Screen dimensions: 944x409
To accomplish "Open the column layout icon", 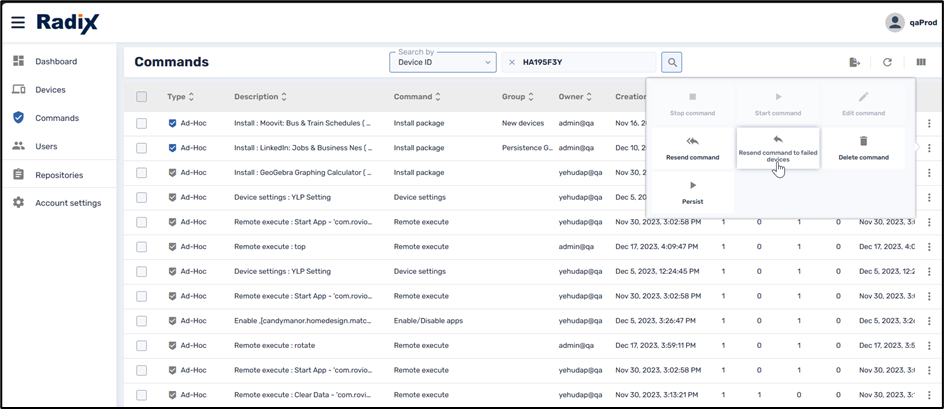I will pos(920,62).
